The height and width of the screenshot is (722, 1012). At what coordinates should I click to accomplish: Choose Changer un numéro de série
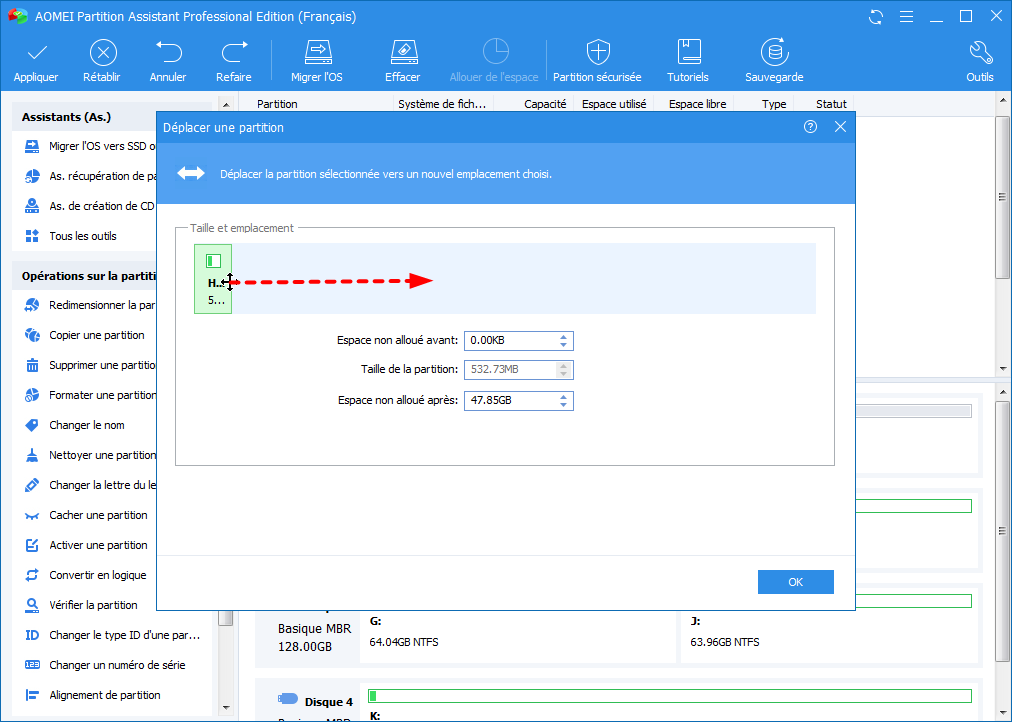point(105,665)
